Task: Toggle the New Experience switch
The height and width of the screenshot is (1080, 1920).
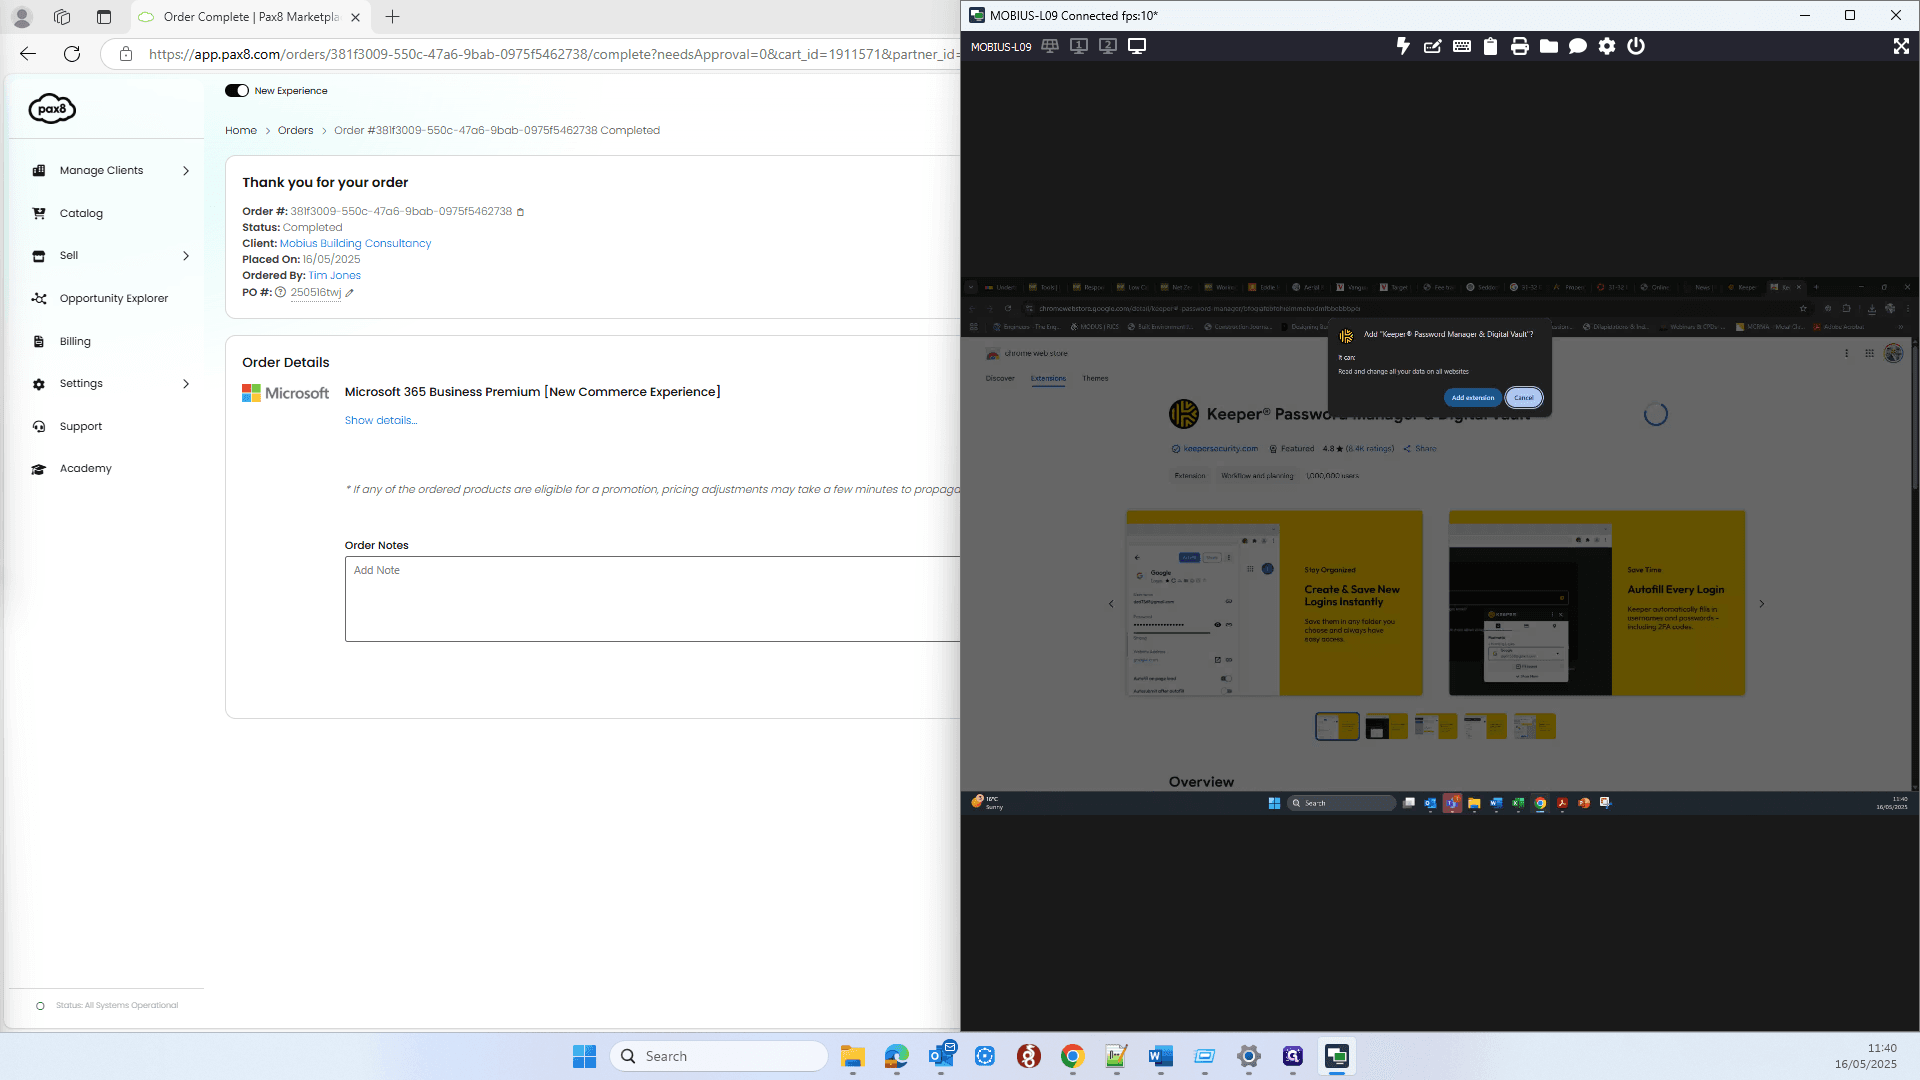Action: [237, 91]
